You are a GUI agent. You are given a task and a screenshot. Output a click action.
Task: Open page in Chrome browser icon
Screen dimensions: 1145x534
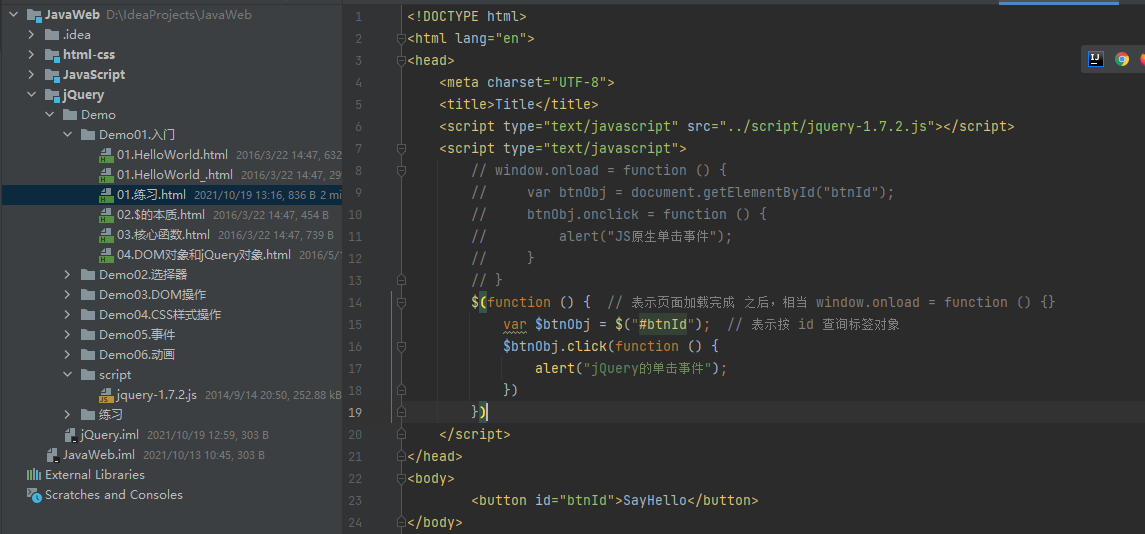coord(1122,59)
